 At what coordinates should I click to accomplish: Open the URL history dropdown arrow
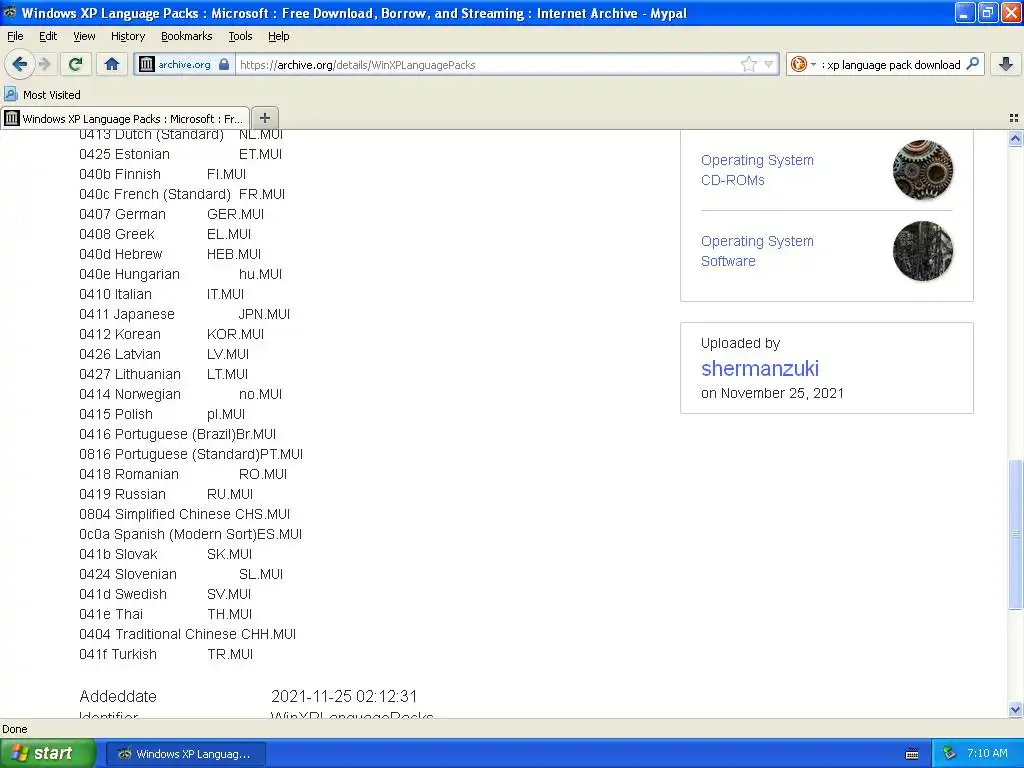pyautogui.click(x=769, y=64)
